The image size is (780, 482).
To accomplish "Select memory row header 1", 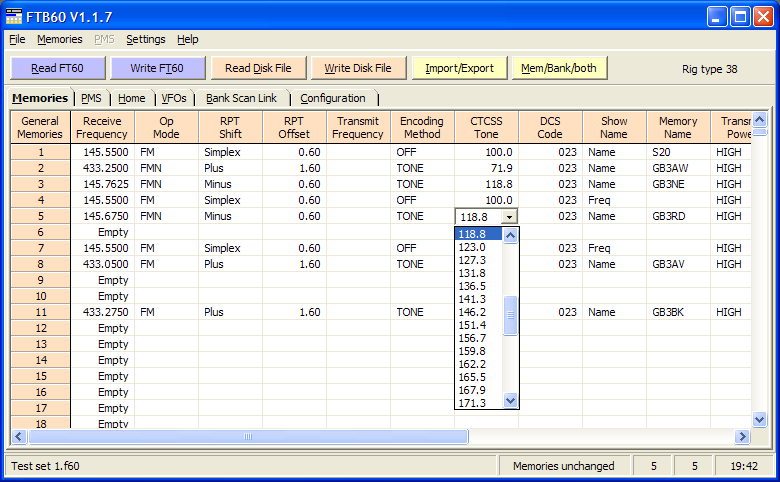I will (40, 152).
